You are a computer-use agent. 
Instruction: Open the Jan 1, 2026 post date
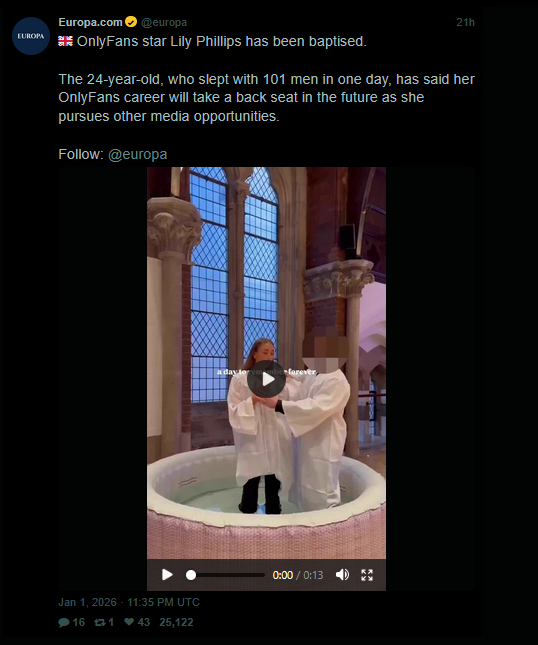click(x=129, y=602)
